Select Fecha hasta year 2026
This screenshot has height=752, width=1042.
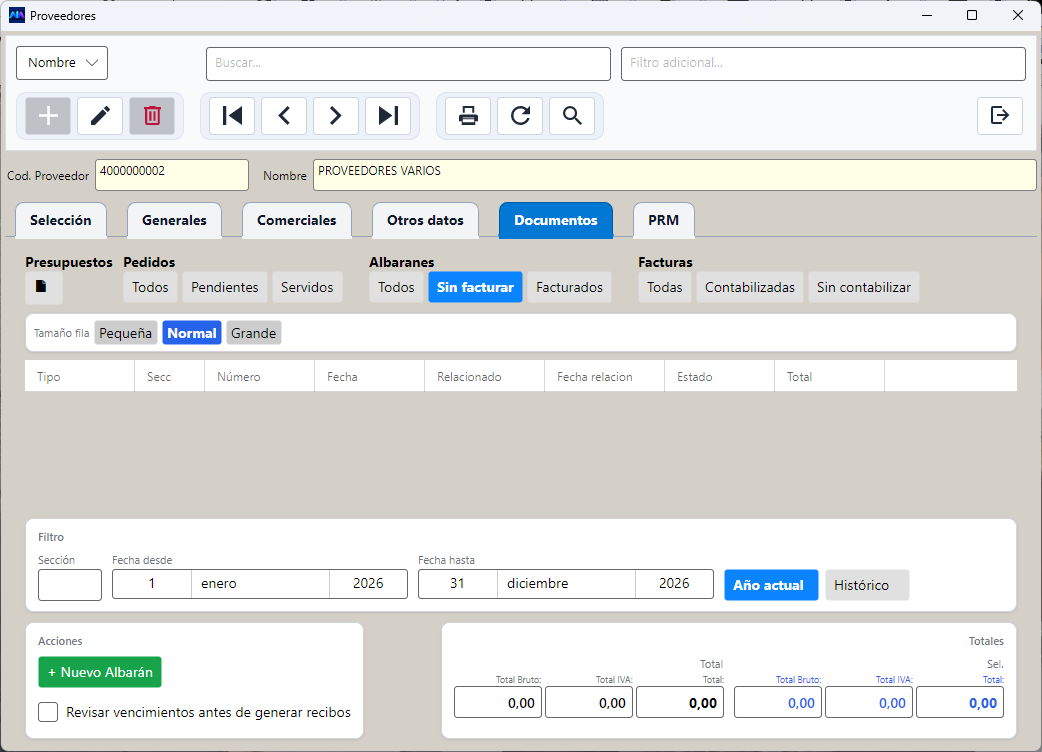tap(675, 583)
